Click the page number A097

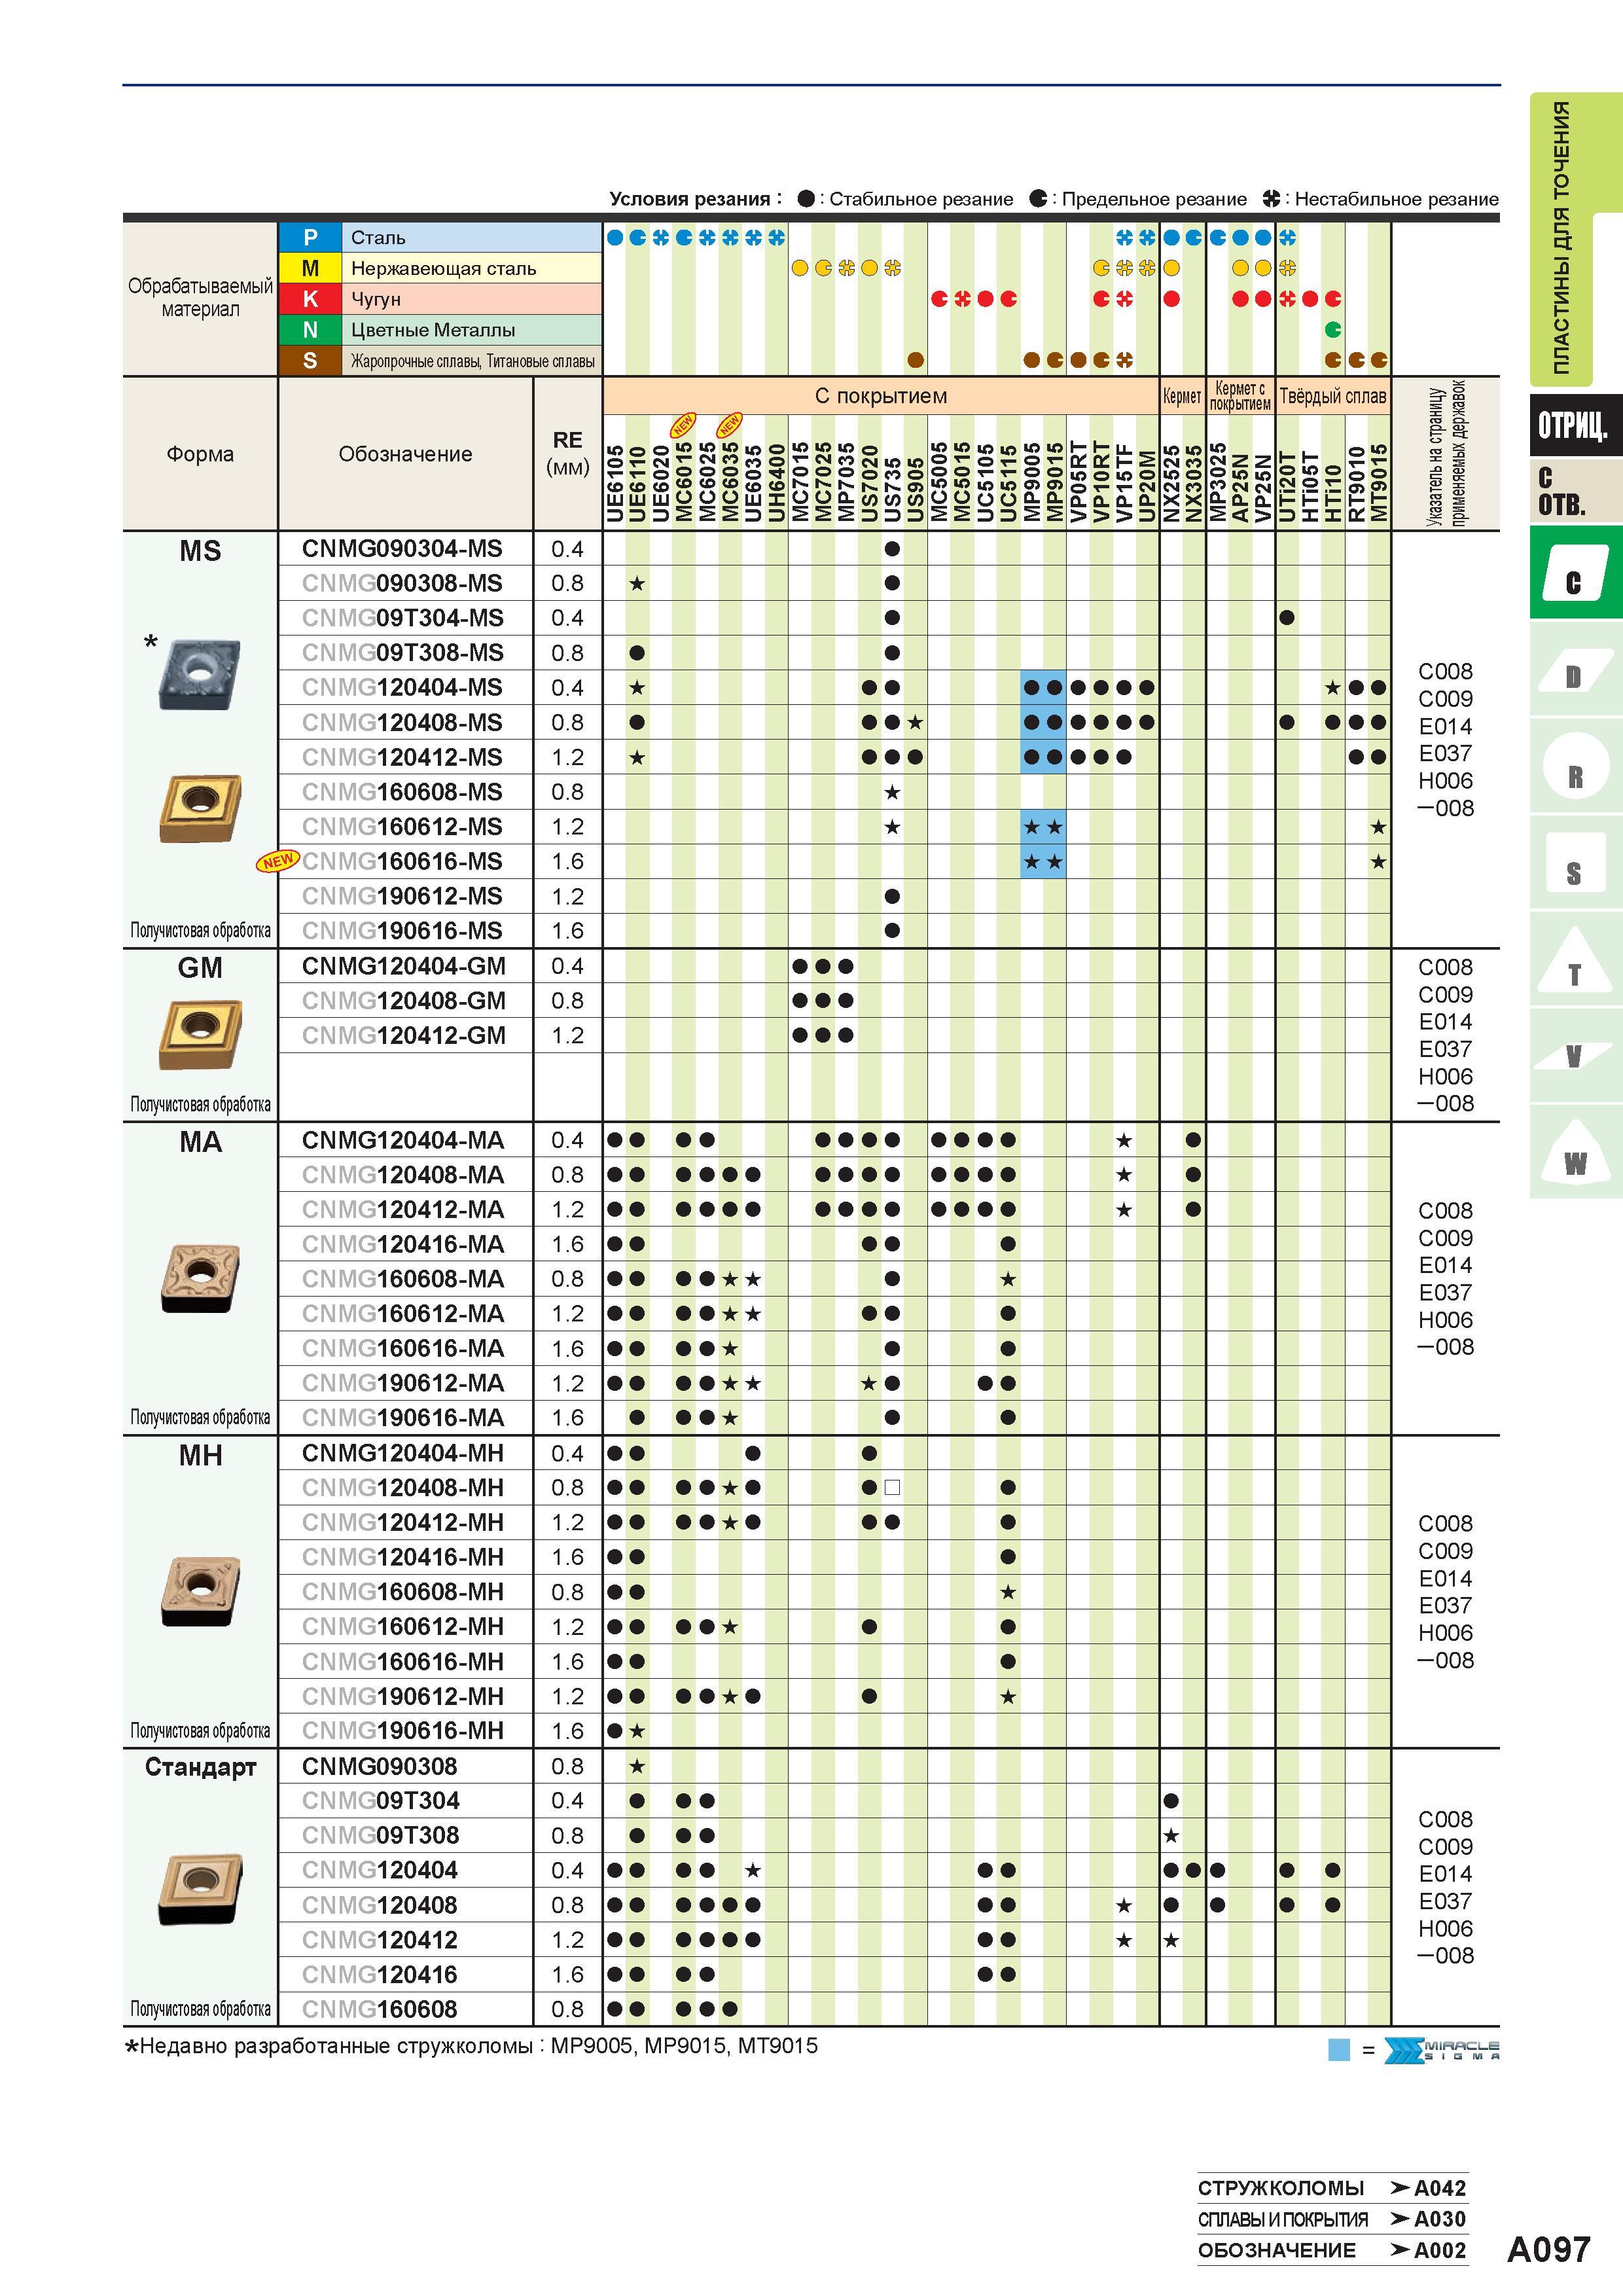(x=1548, y=2250)
